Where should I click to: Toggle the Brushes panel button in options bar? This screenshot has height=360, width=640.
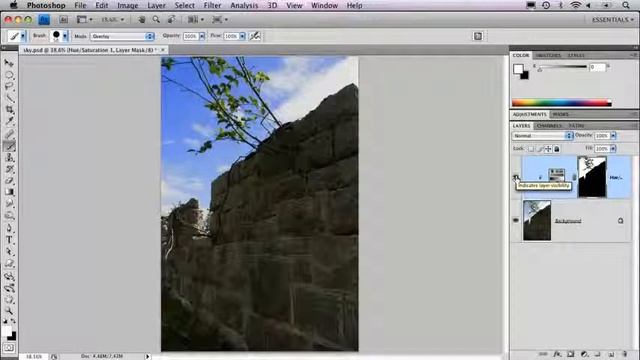[x=478, y=36]
